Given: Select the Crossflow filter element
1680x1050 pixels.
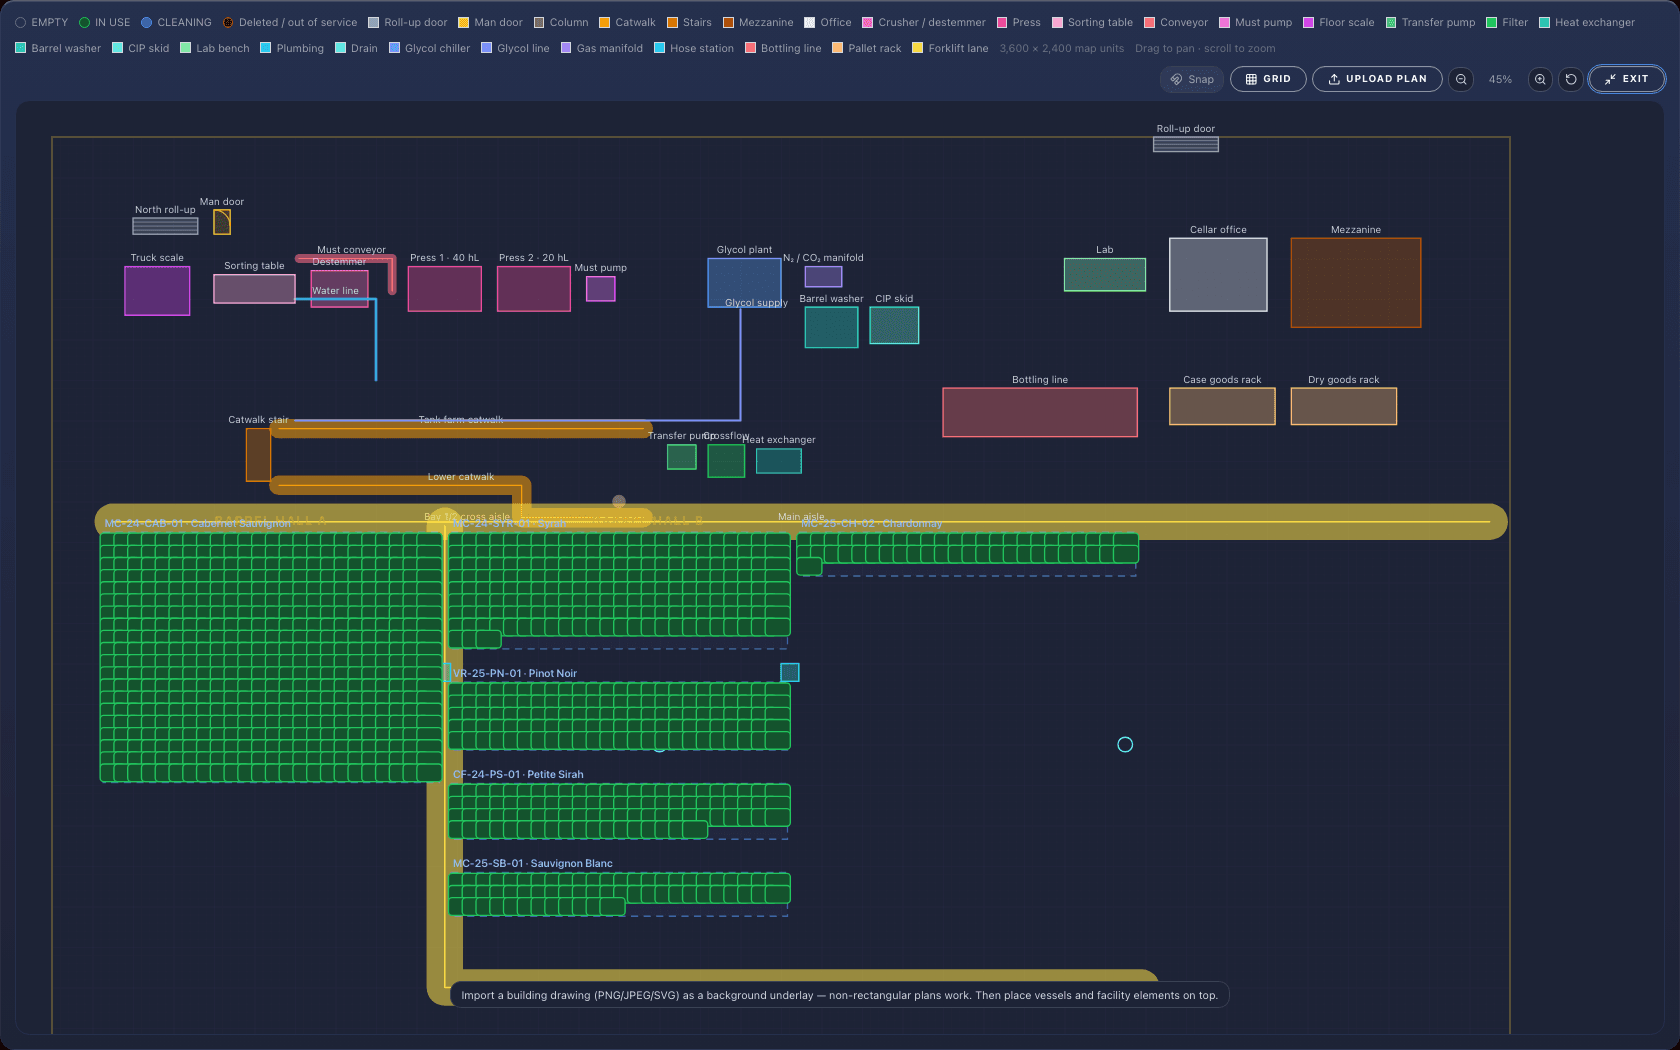Looking at the screenshot, I should coord(726,460).
